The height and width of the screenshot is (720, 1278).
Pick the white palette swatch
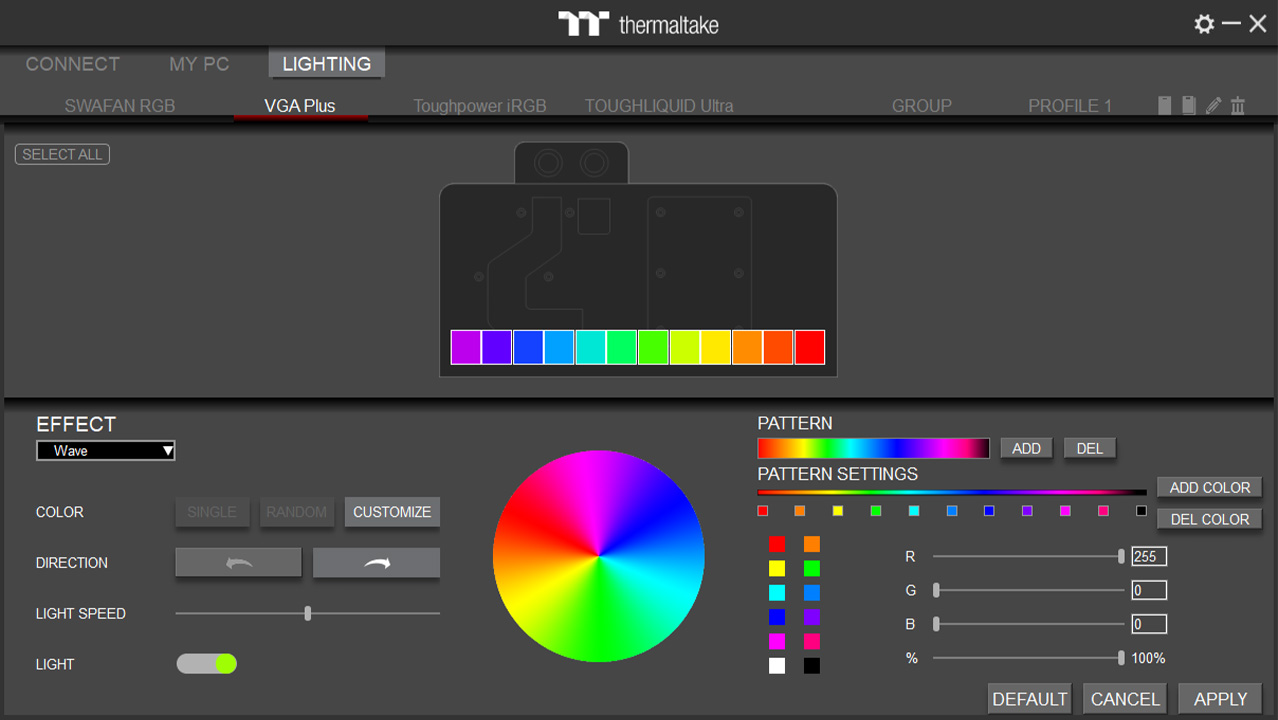(x=777, y=665)
